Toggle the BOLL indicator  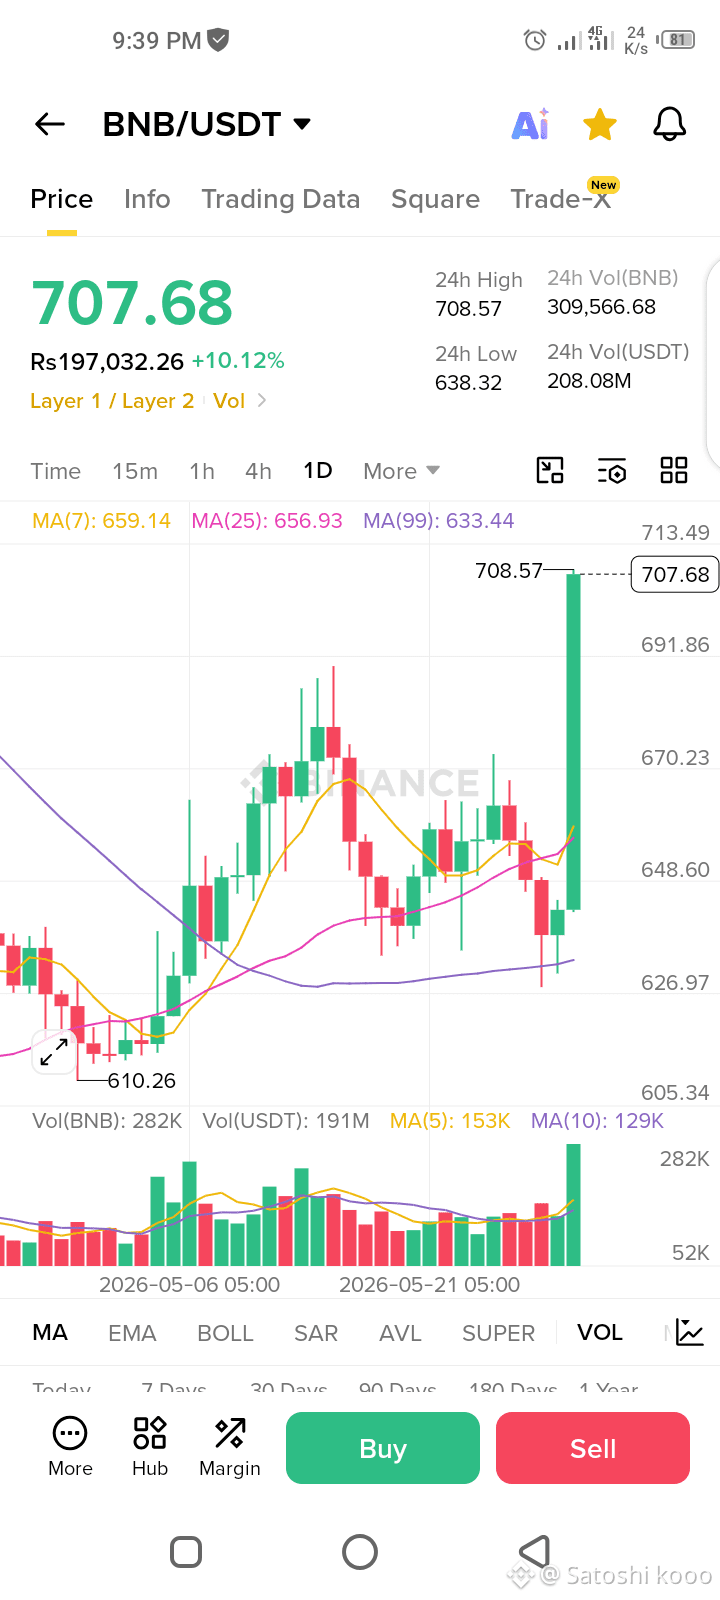tap(225, 1333)
